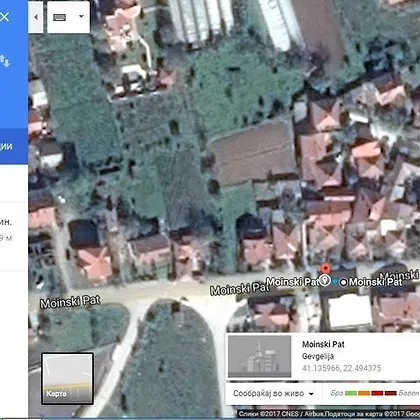Click the Moinski Pat title in info card
Image resolution: width=420 pixels, height=420 pixels.
pyautogui.click(x=323, y=344)
